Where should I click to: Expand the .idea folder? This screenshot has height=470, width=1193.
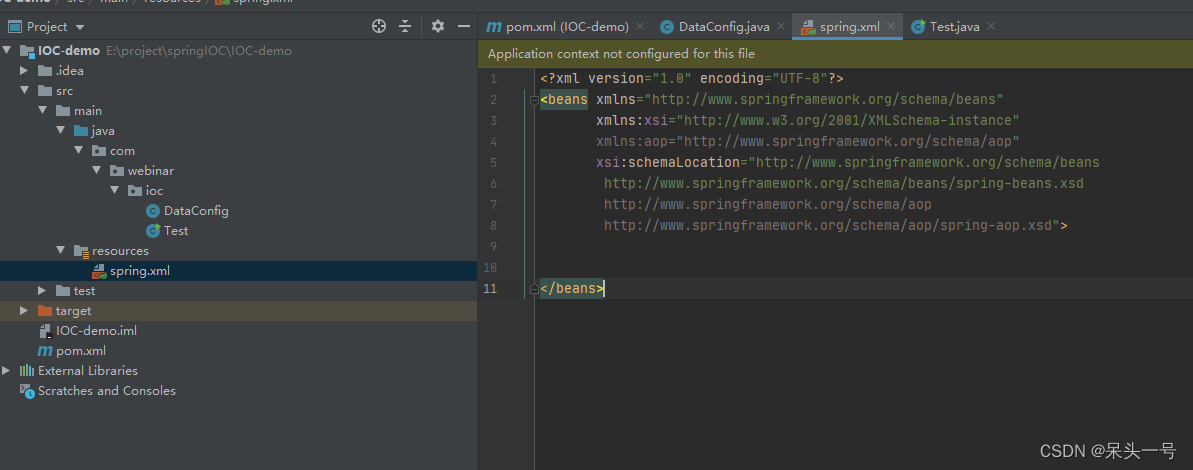pos(24,71)
